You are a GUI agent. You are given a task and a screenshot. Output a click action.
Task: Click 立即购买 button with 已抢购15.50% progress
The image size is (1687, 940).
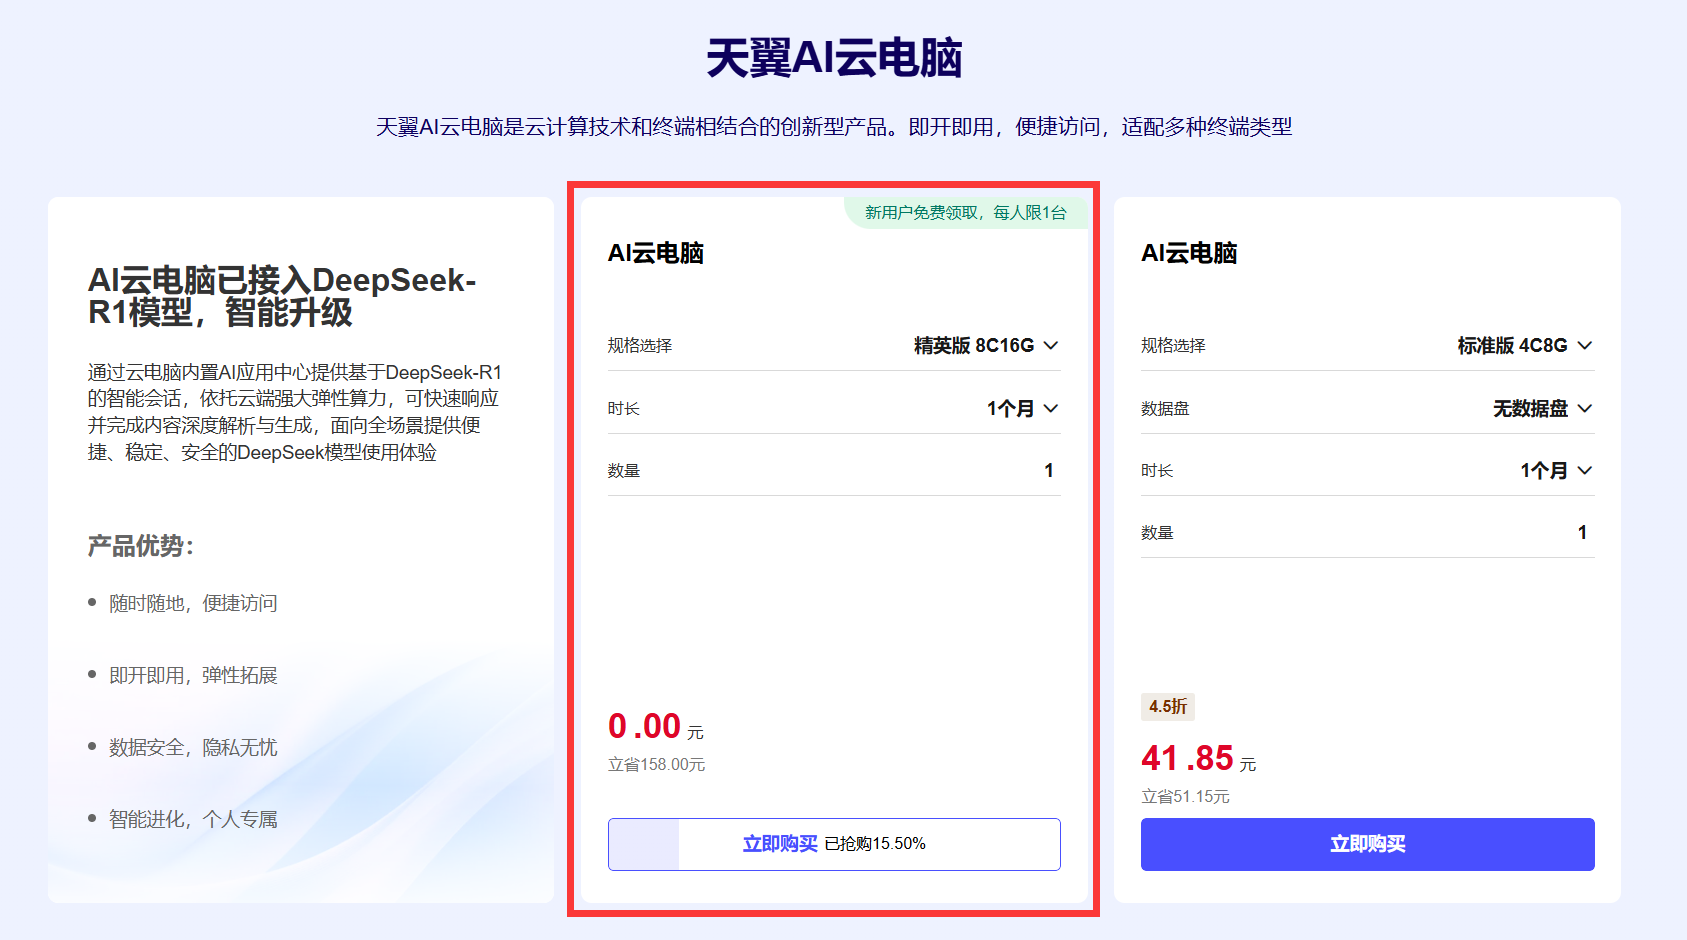click(x=834, y=844)
